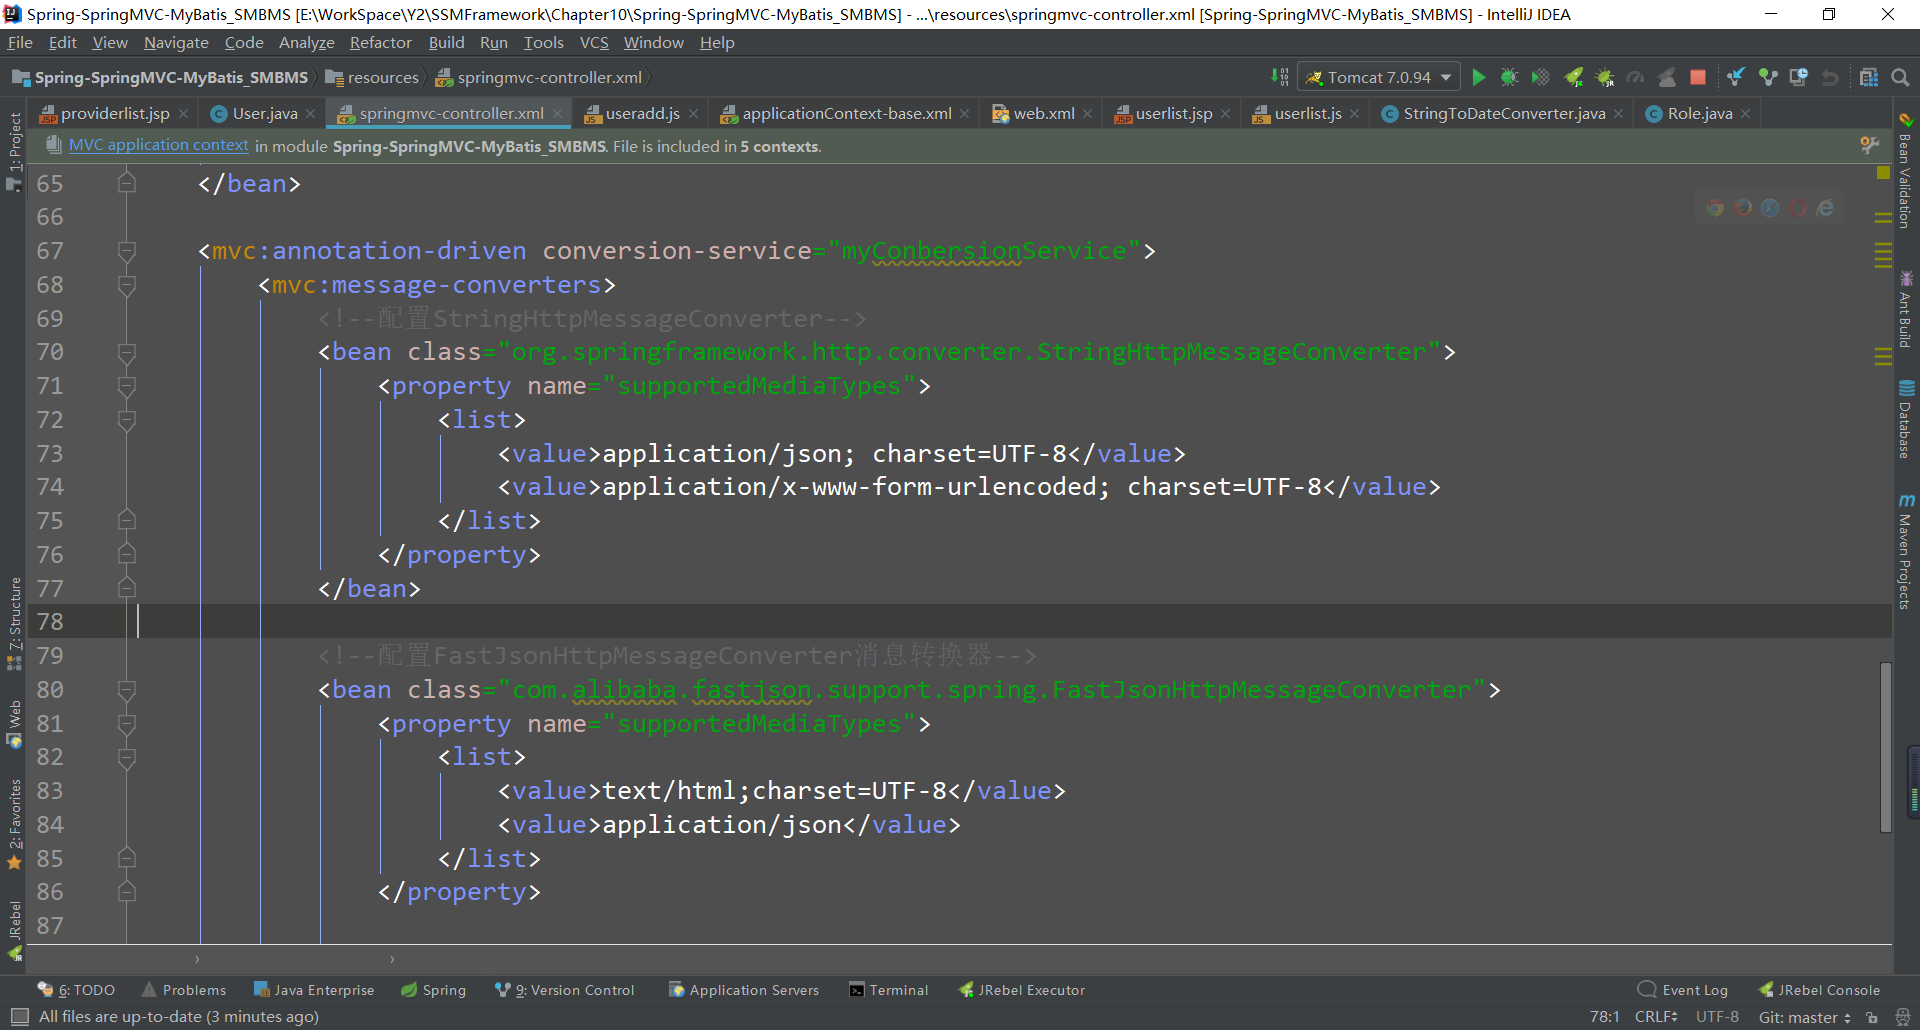Open the Refactor menu
Viewport: 1920px width, 1030px height.
tap(380, 42)
